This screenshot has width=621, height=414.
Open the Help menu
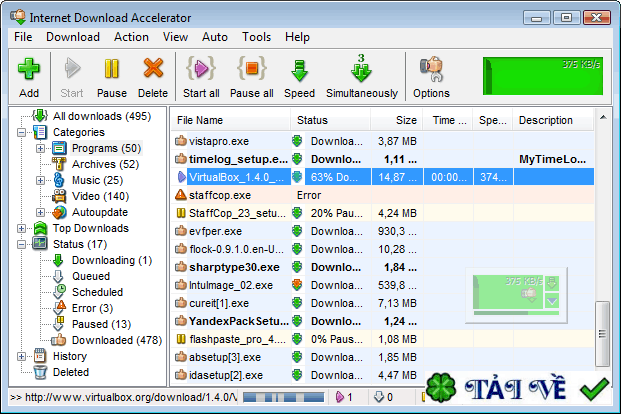(297, 37)
